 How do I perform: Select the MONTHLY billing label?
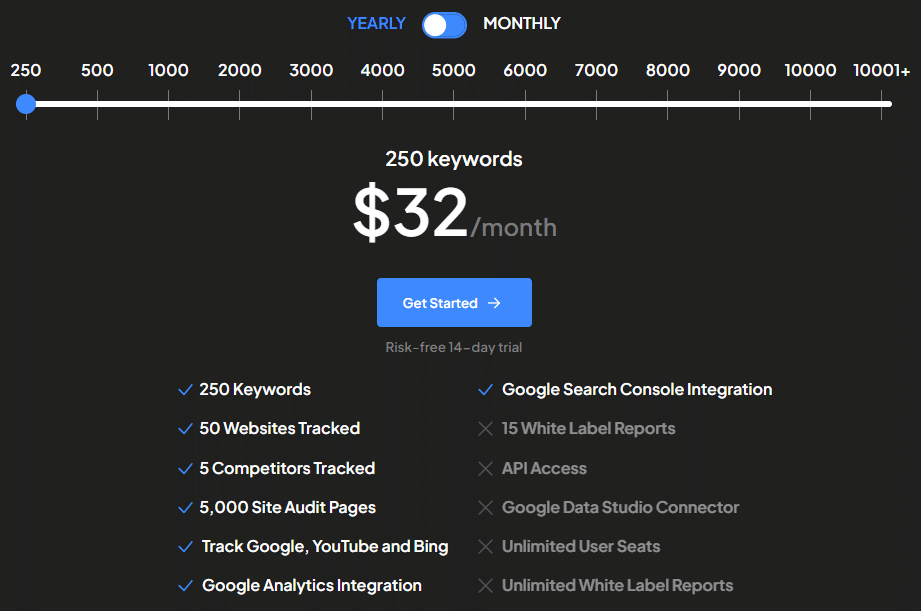521,23
